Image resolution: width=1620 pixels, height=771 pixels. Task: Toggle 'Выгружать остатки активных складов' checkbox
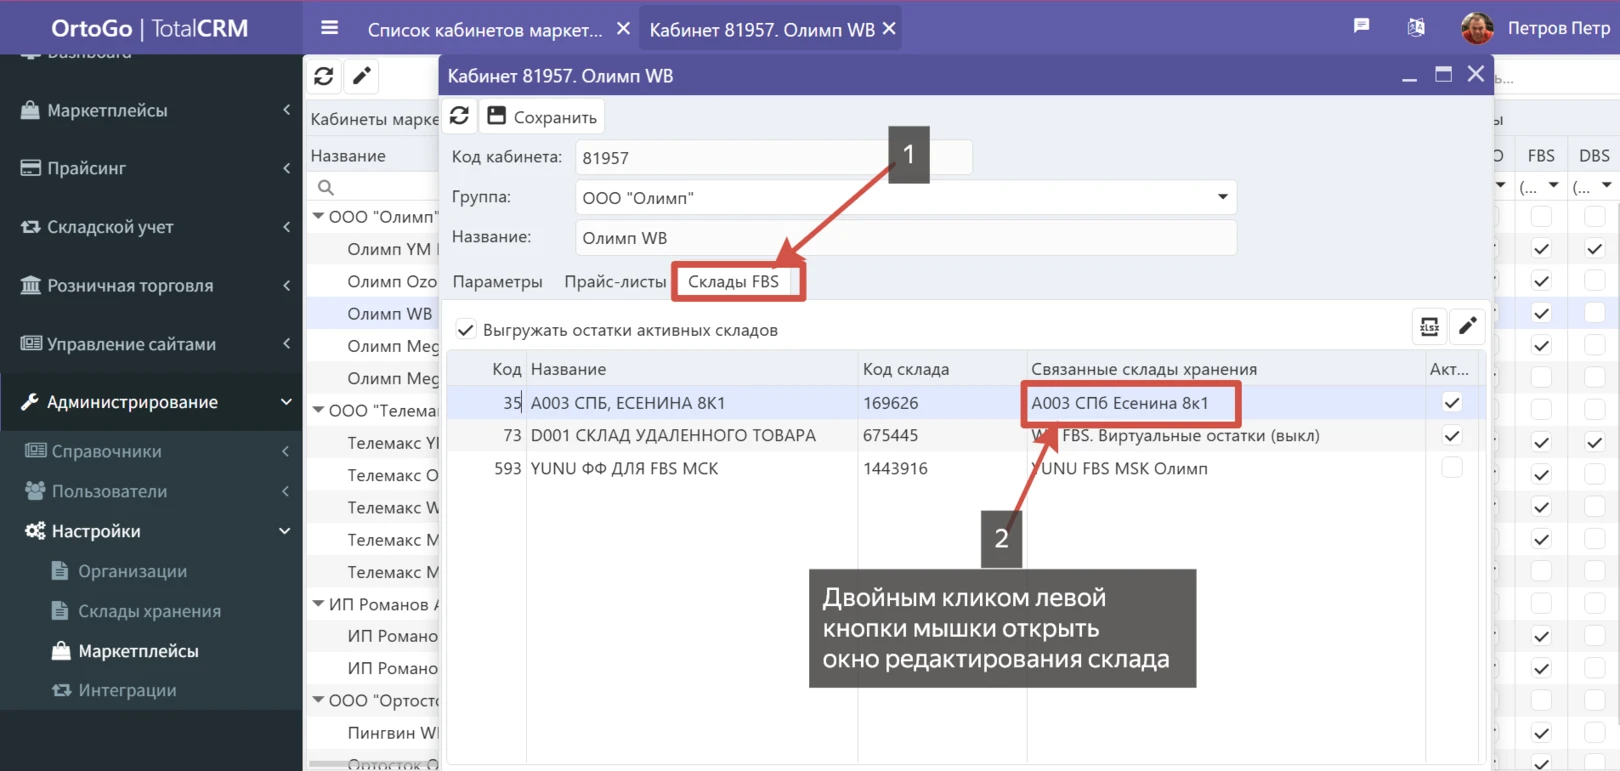click(x=466, y=330)
